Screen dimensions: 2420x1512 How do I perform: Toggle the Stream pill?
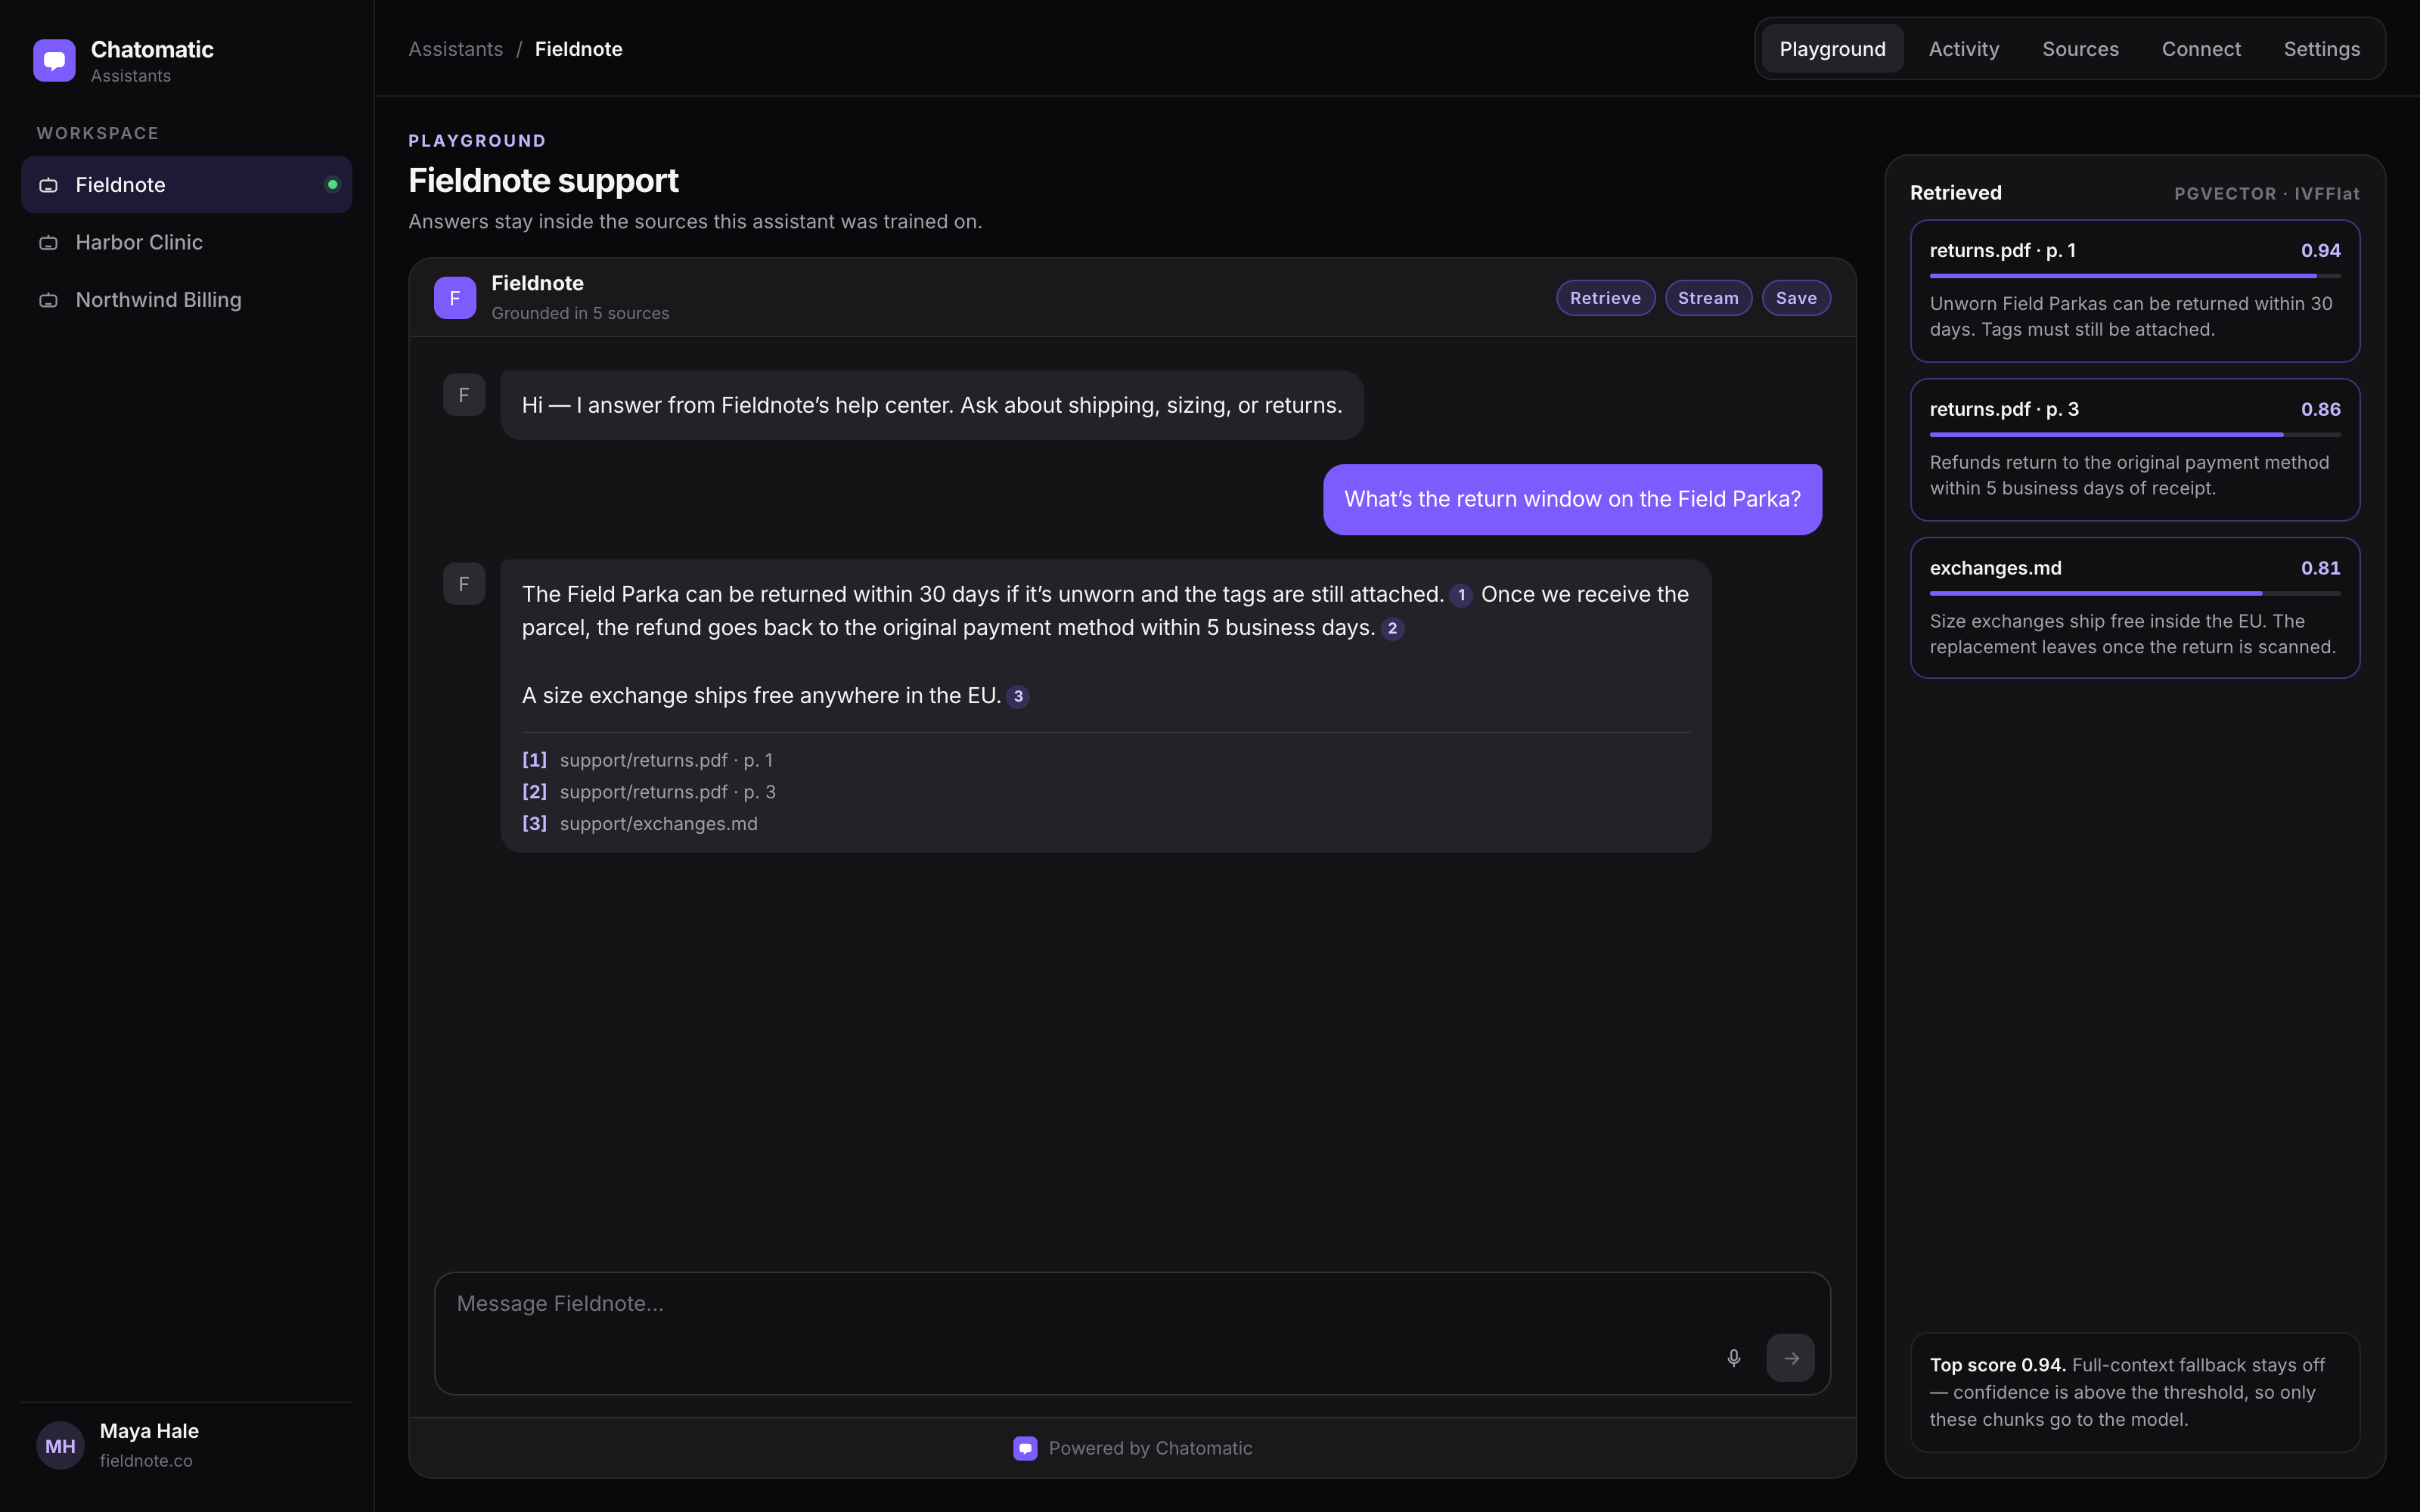tap(1708, 298)
